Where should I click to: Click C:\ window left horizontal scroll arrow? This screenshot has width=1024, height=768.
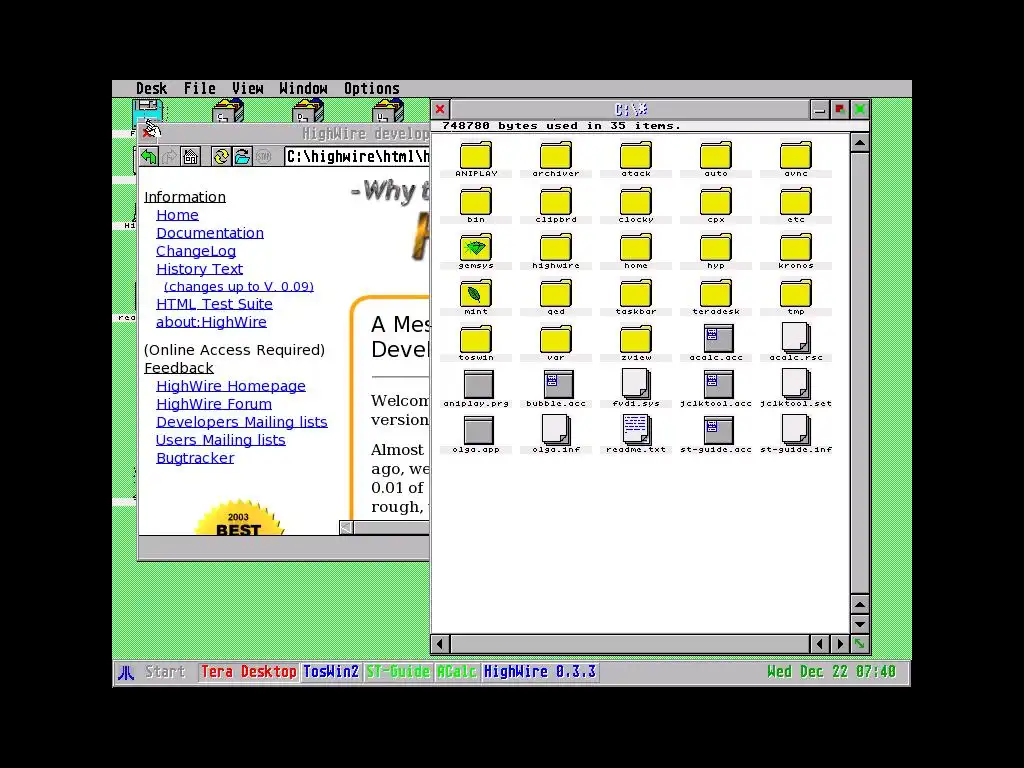(440, 645)
